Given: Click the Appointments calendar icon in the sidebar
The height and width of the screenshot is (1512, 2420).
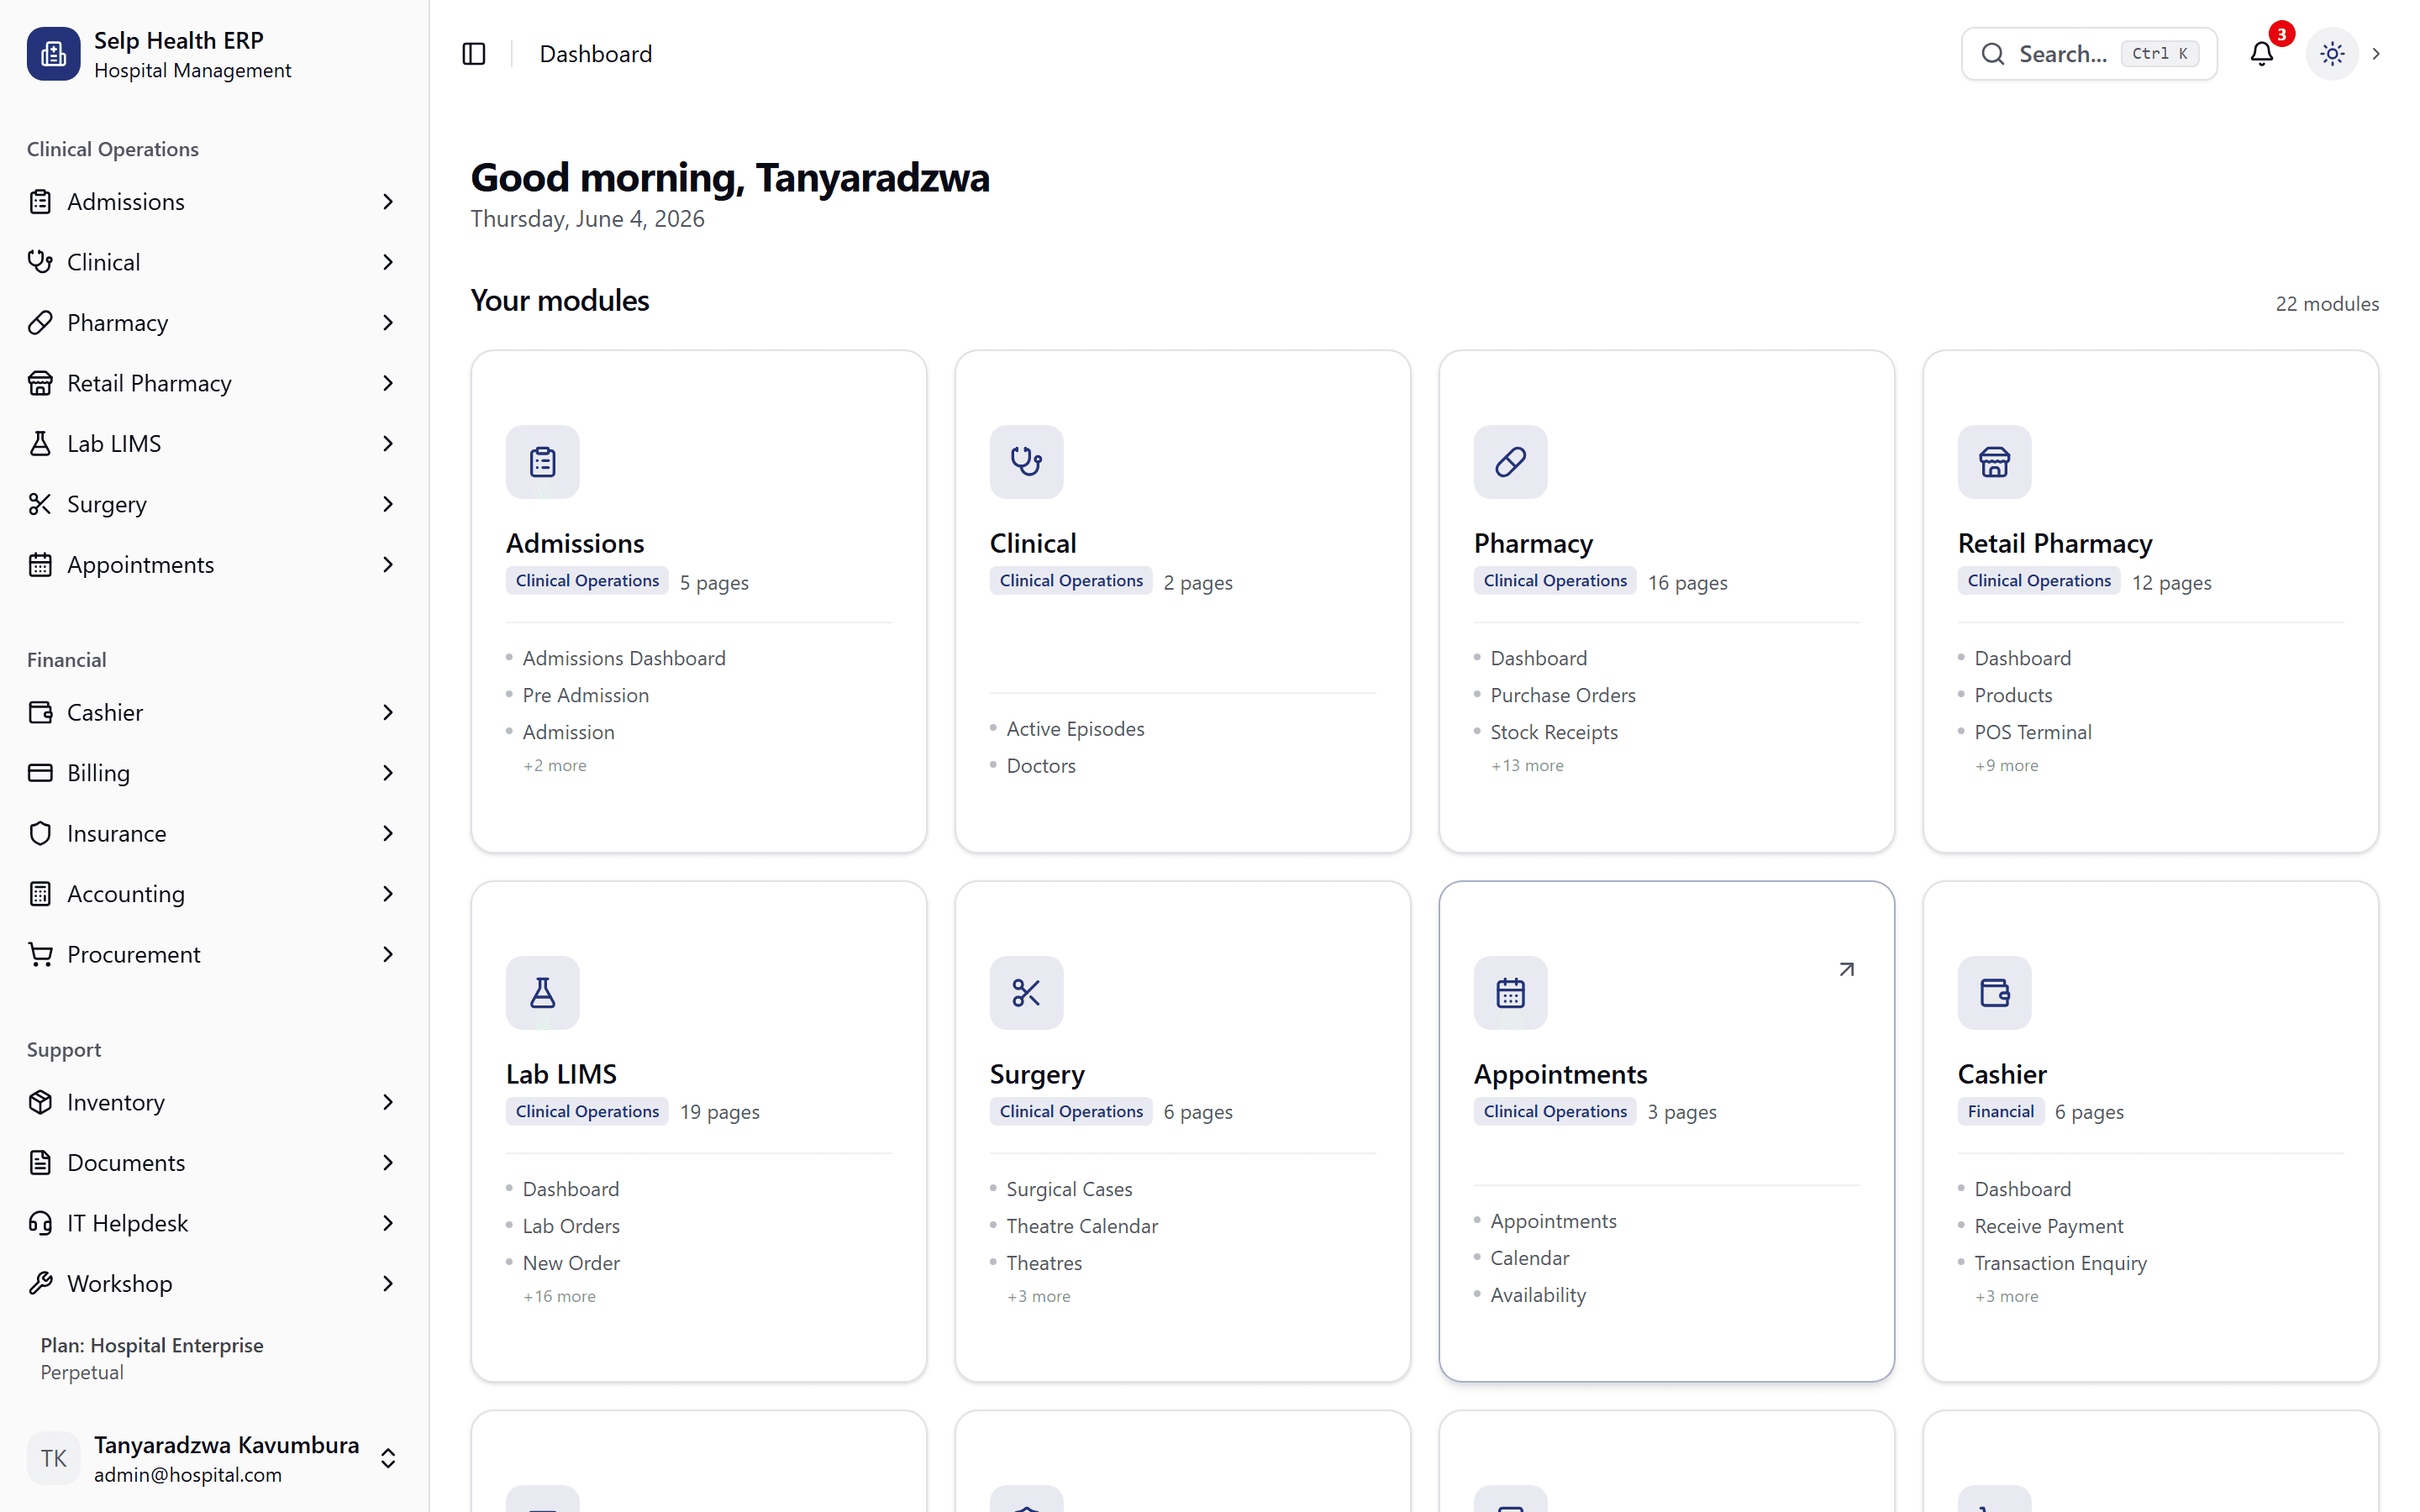Looking at the screenshot, I should tap(40, 565).
